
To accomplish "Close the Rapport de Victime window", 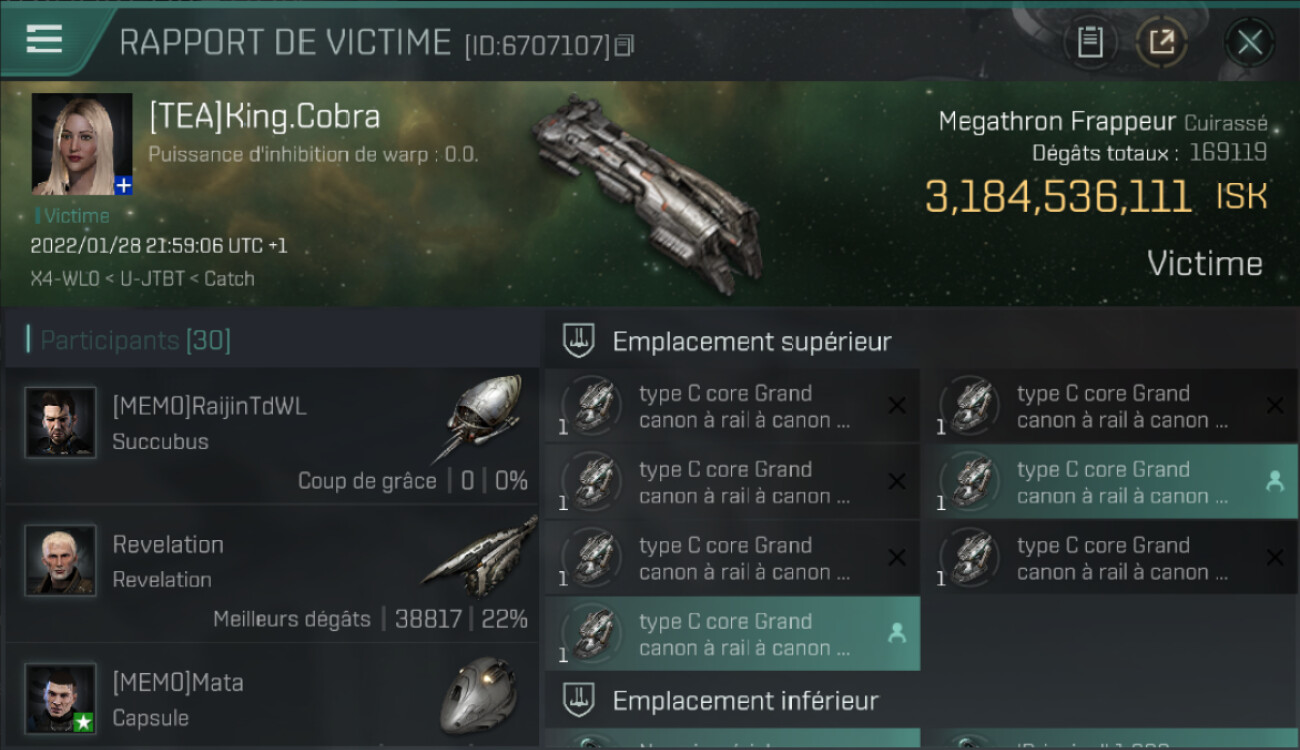I will 1250,42.
